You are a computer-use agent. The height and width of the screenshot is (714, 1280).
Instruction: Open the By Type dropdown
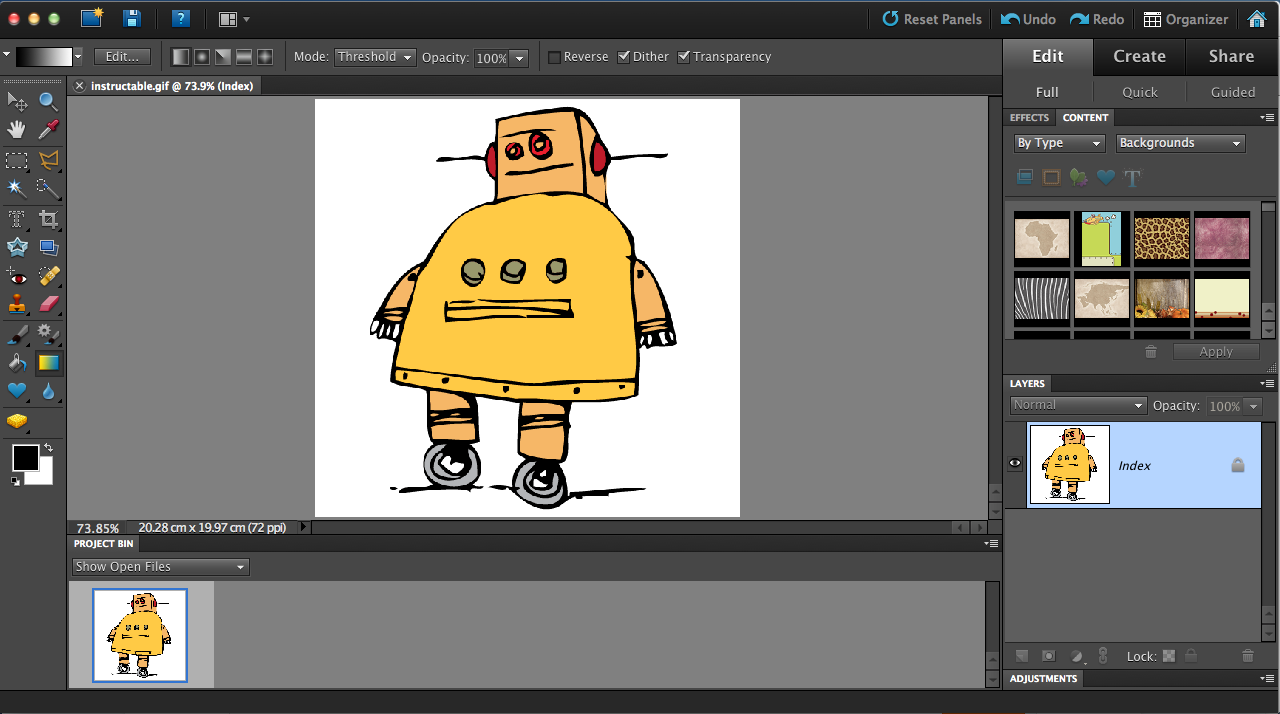[x=1059, y=143]
